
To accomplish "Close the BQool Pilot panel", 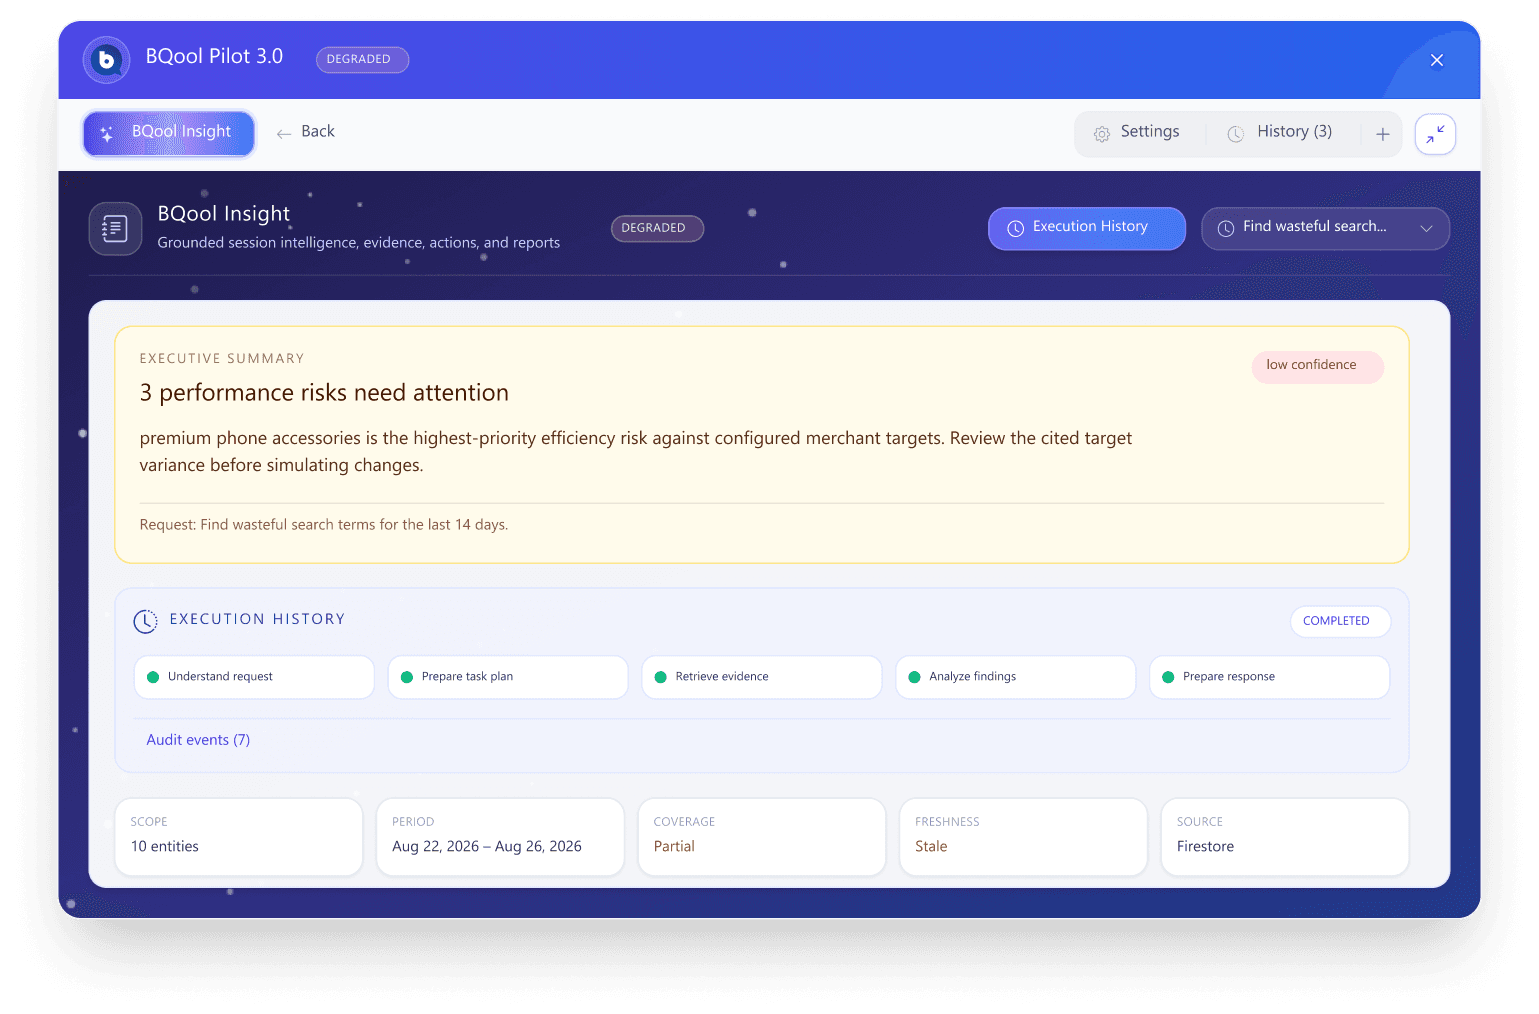I will 1437,60.
